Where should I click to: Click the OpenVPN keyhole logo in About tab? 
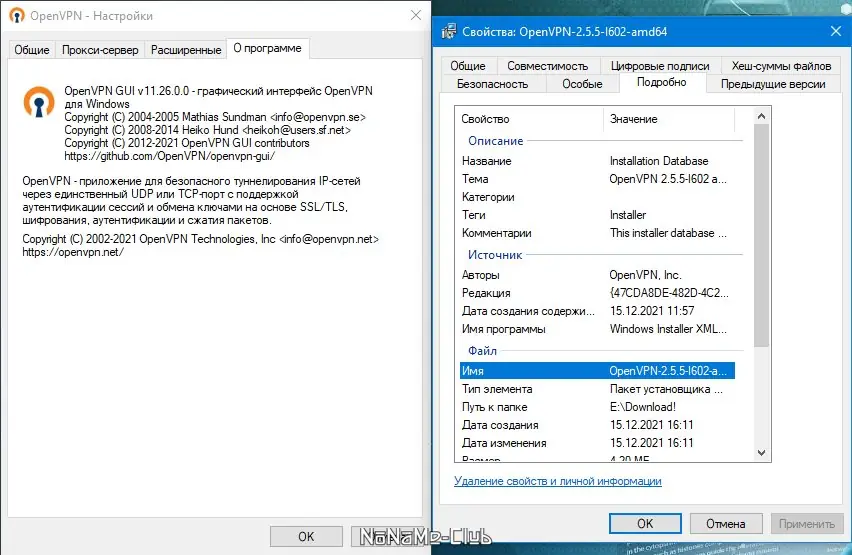click(x=39, y=102)
